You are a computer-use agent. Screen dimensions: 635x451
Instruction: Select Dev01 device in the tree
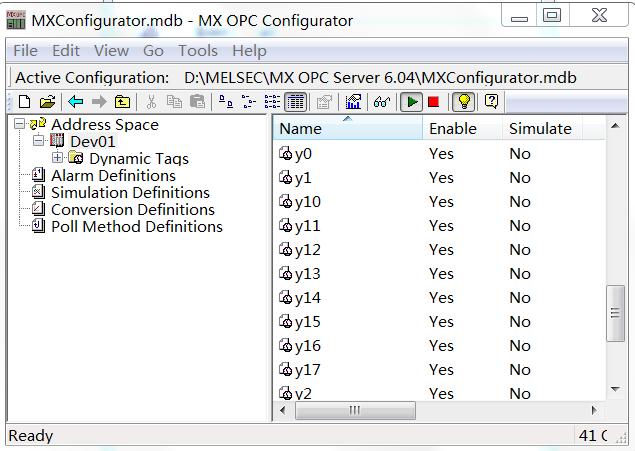pos(93,142)
